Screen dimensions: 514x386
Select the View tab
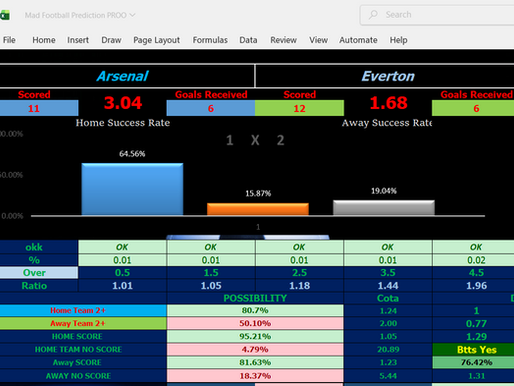click(318, 40)
